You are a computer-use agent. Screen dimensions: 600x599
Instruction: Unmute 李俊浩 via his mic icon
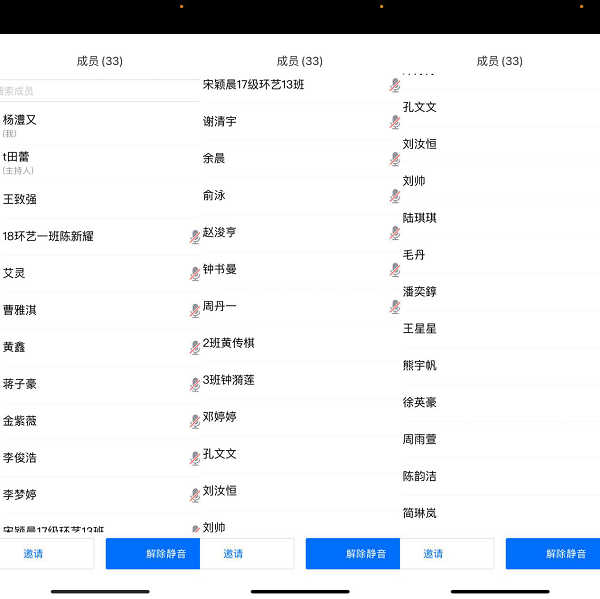coord(195,458)
